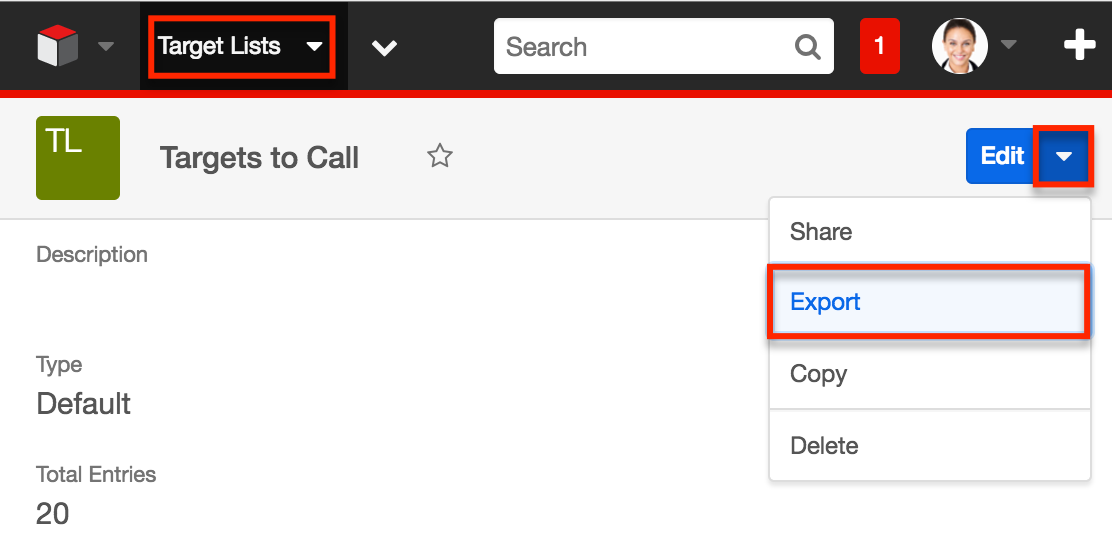Open the red notifications badge
This screenshot has height=546, width=1112.
coord(879,46)
